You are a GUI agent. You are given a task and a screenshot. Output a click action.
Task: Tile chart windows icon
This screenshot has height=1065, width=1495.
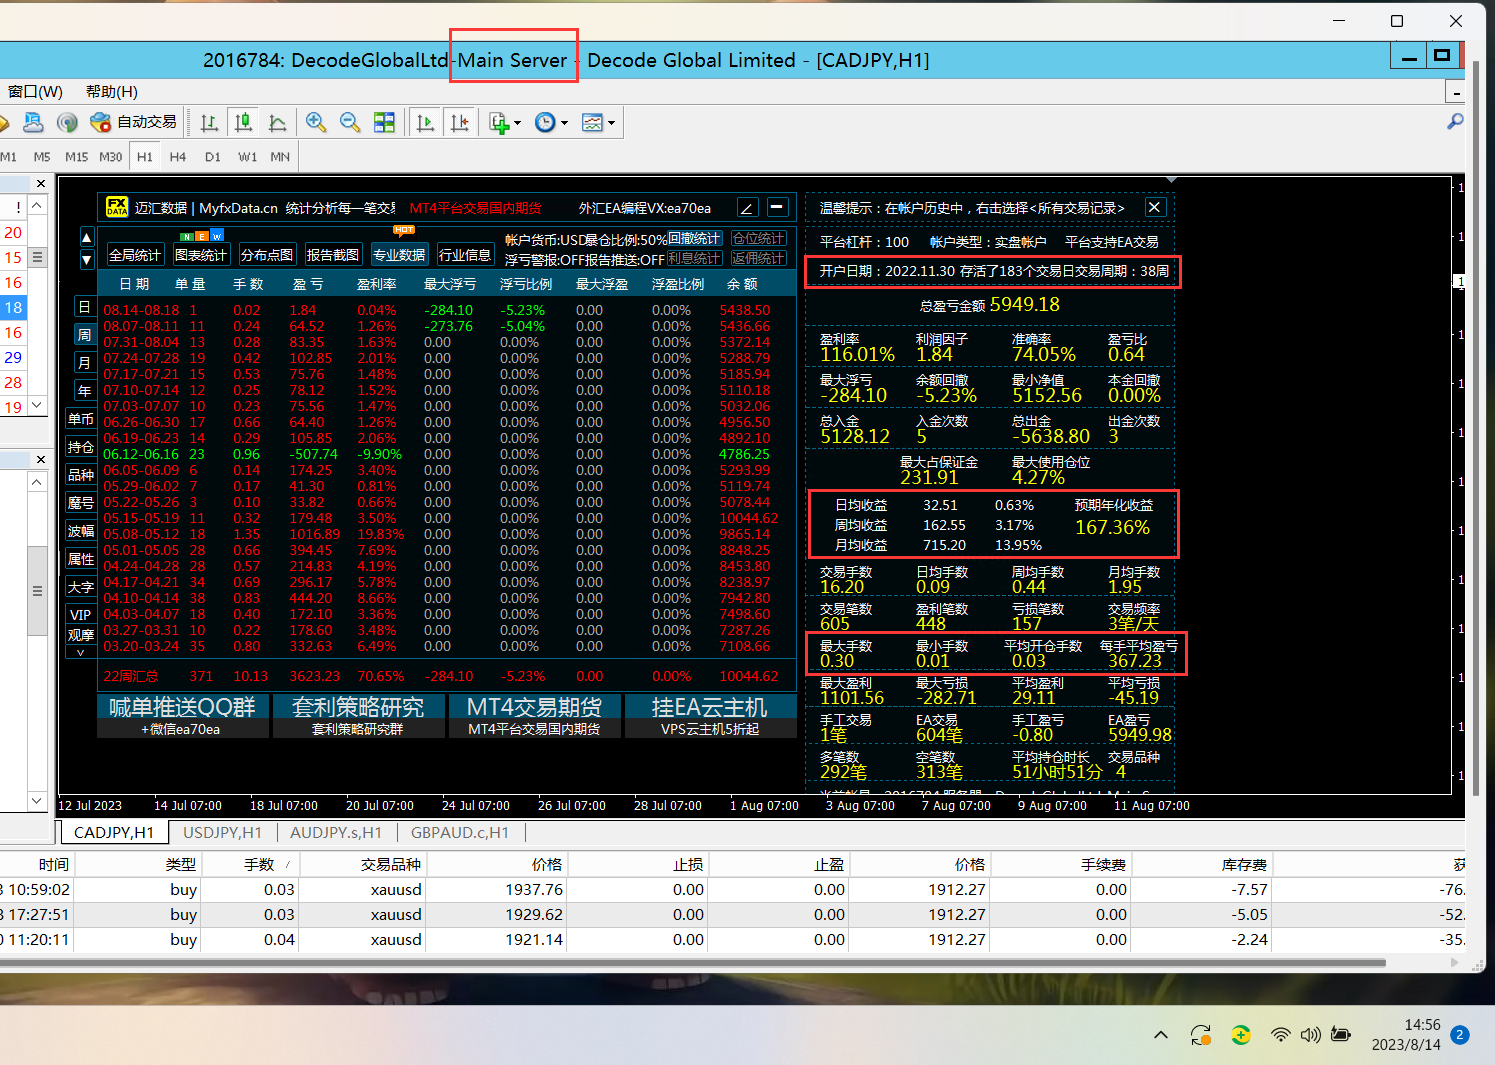click(384, 122)
